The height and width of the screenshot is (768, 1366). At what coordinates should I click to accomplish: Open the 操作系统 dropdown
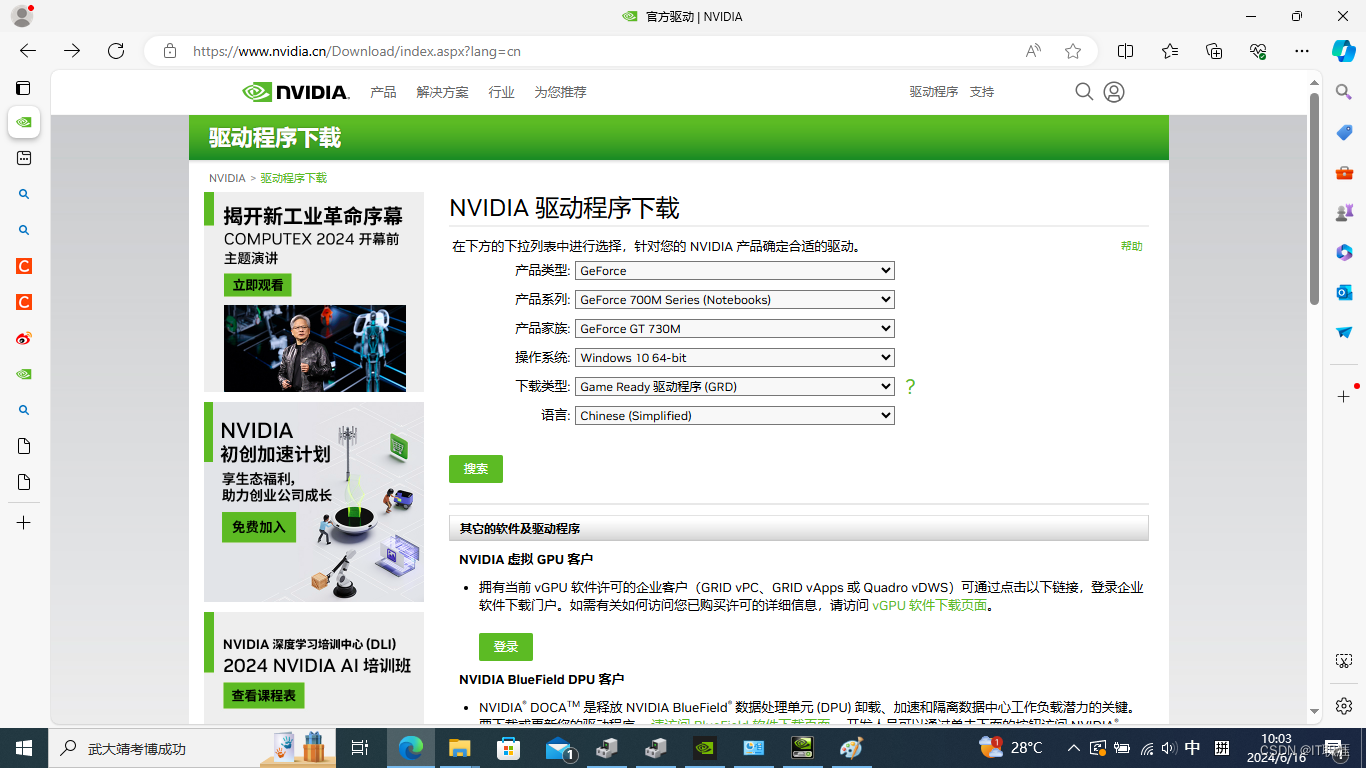[x=735, y=358]
